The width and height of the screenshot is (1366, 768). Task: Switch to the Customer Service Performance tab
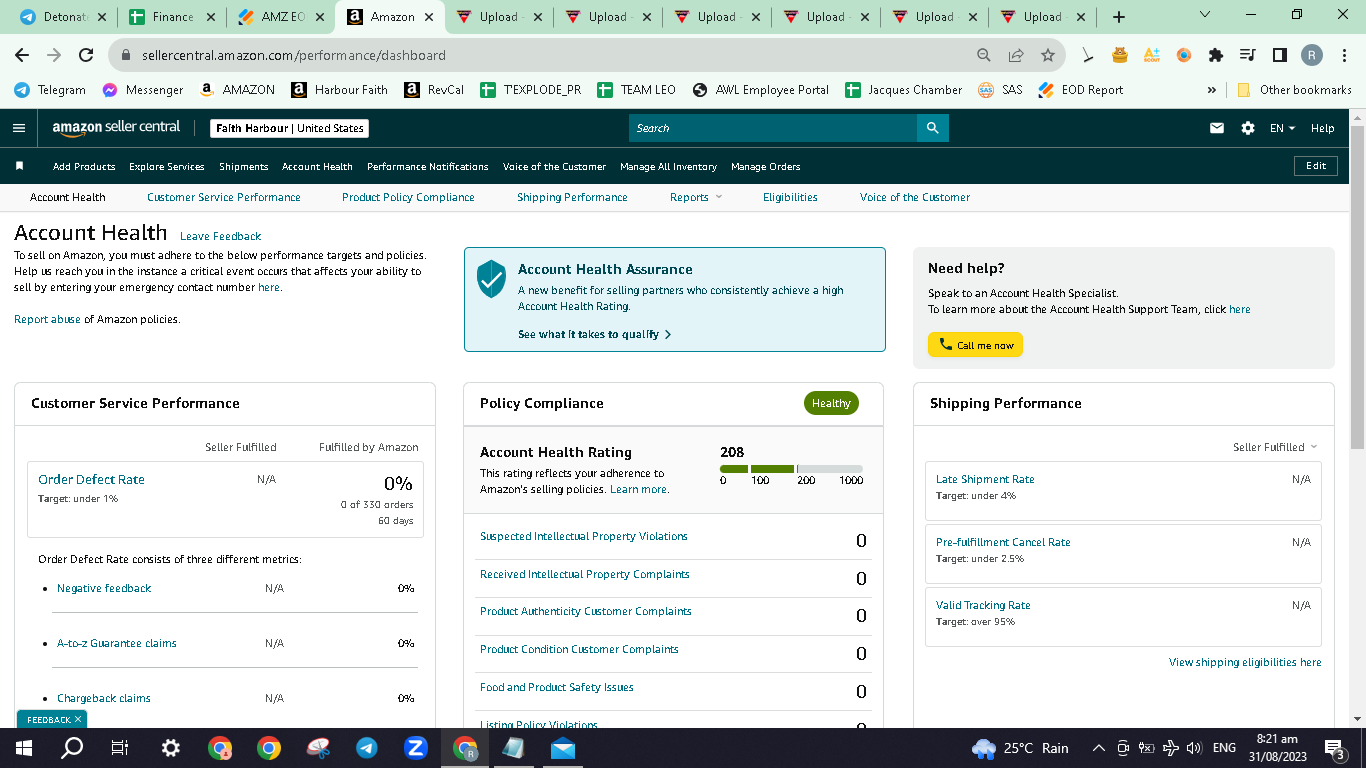[224, 197]
